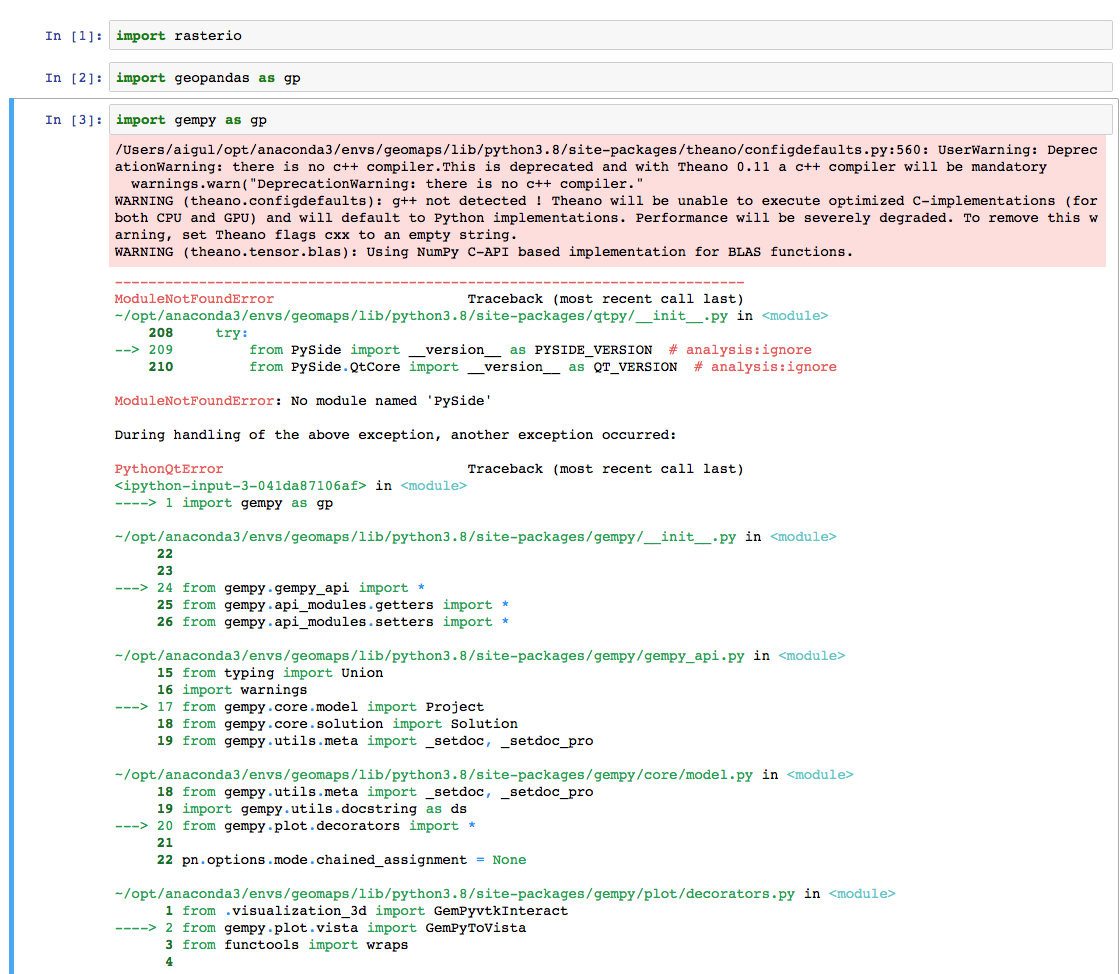Click 'During handling of the above exception' text
Image resolution: width=1120 pixels, height=974 pixels.
tap(395, 435)
